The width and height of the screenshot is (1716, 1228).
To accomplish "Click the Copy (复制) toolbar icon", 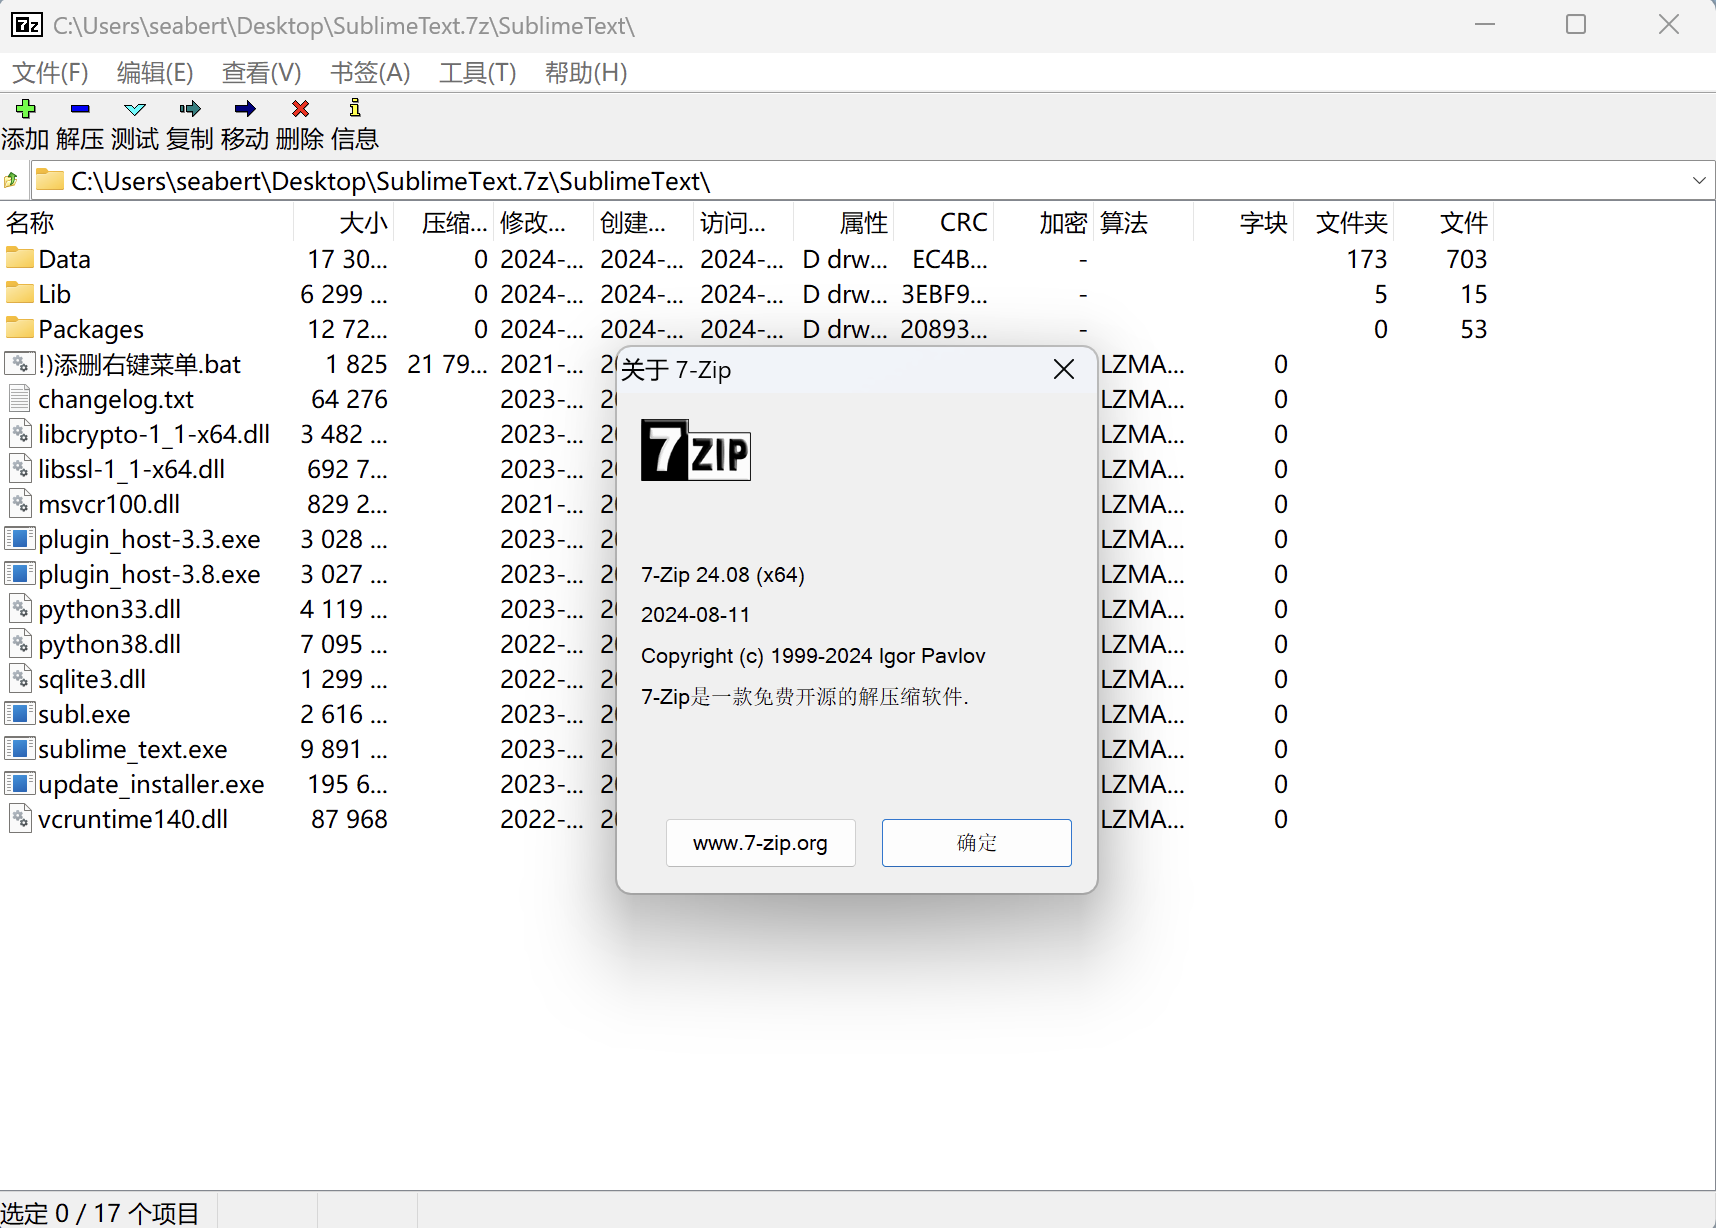I will (190, 109).
